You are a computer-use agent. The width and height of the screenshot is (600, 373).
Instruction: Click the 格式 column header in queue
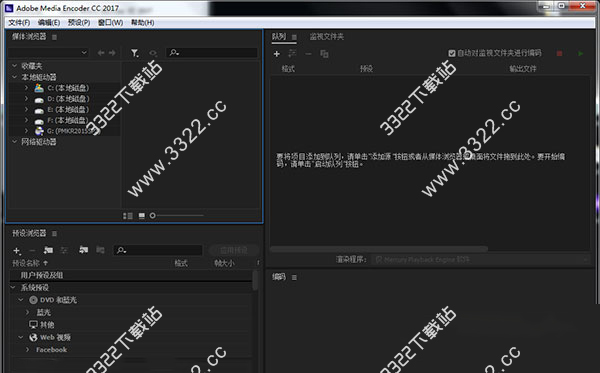[x=288, y=69]
